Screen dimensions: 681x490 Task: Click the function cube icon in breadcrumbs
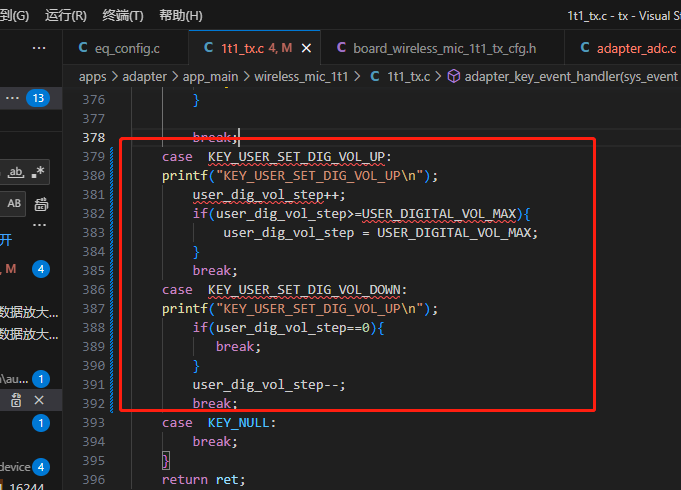[454, 76]
